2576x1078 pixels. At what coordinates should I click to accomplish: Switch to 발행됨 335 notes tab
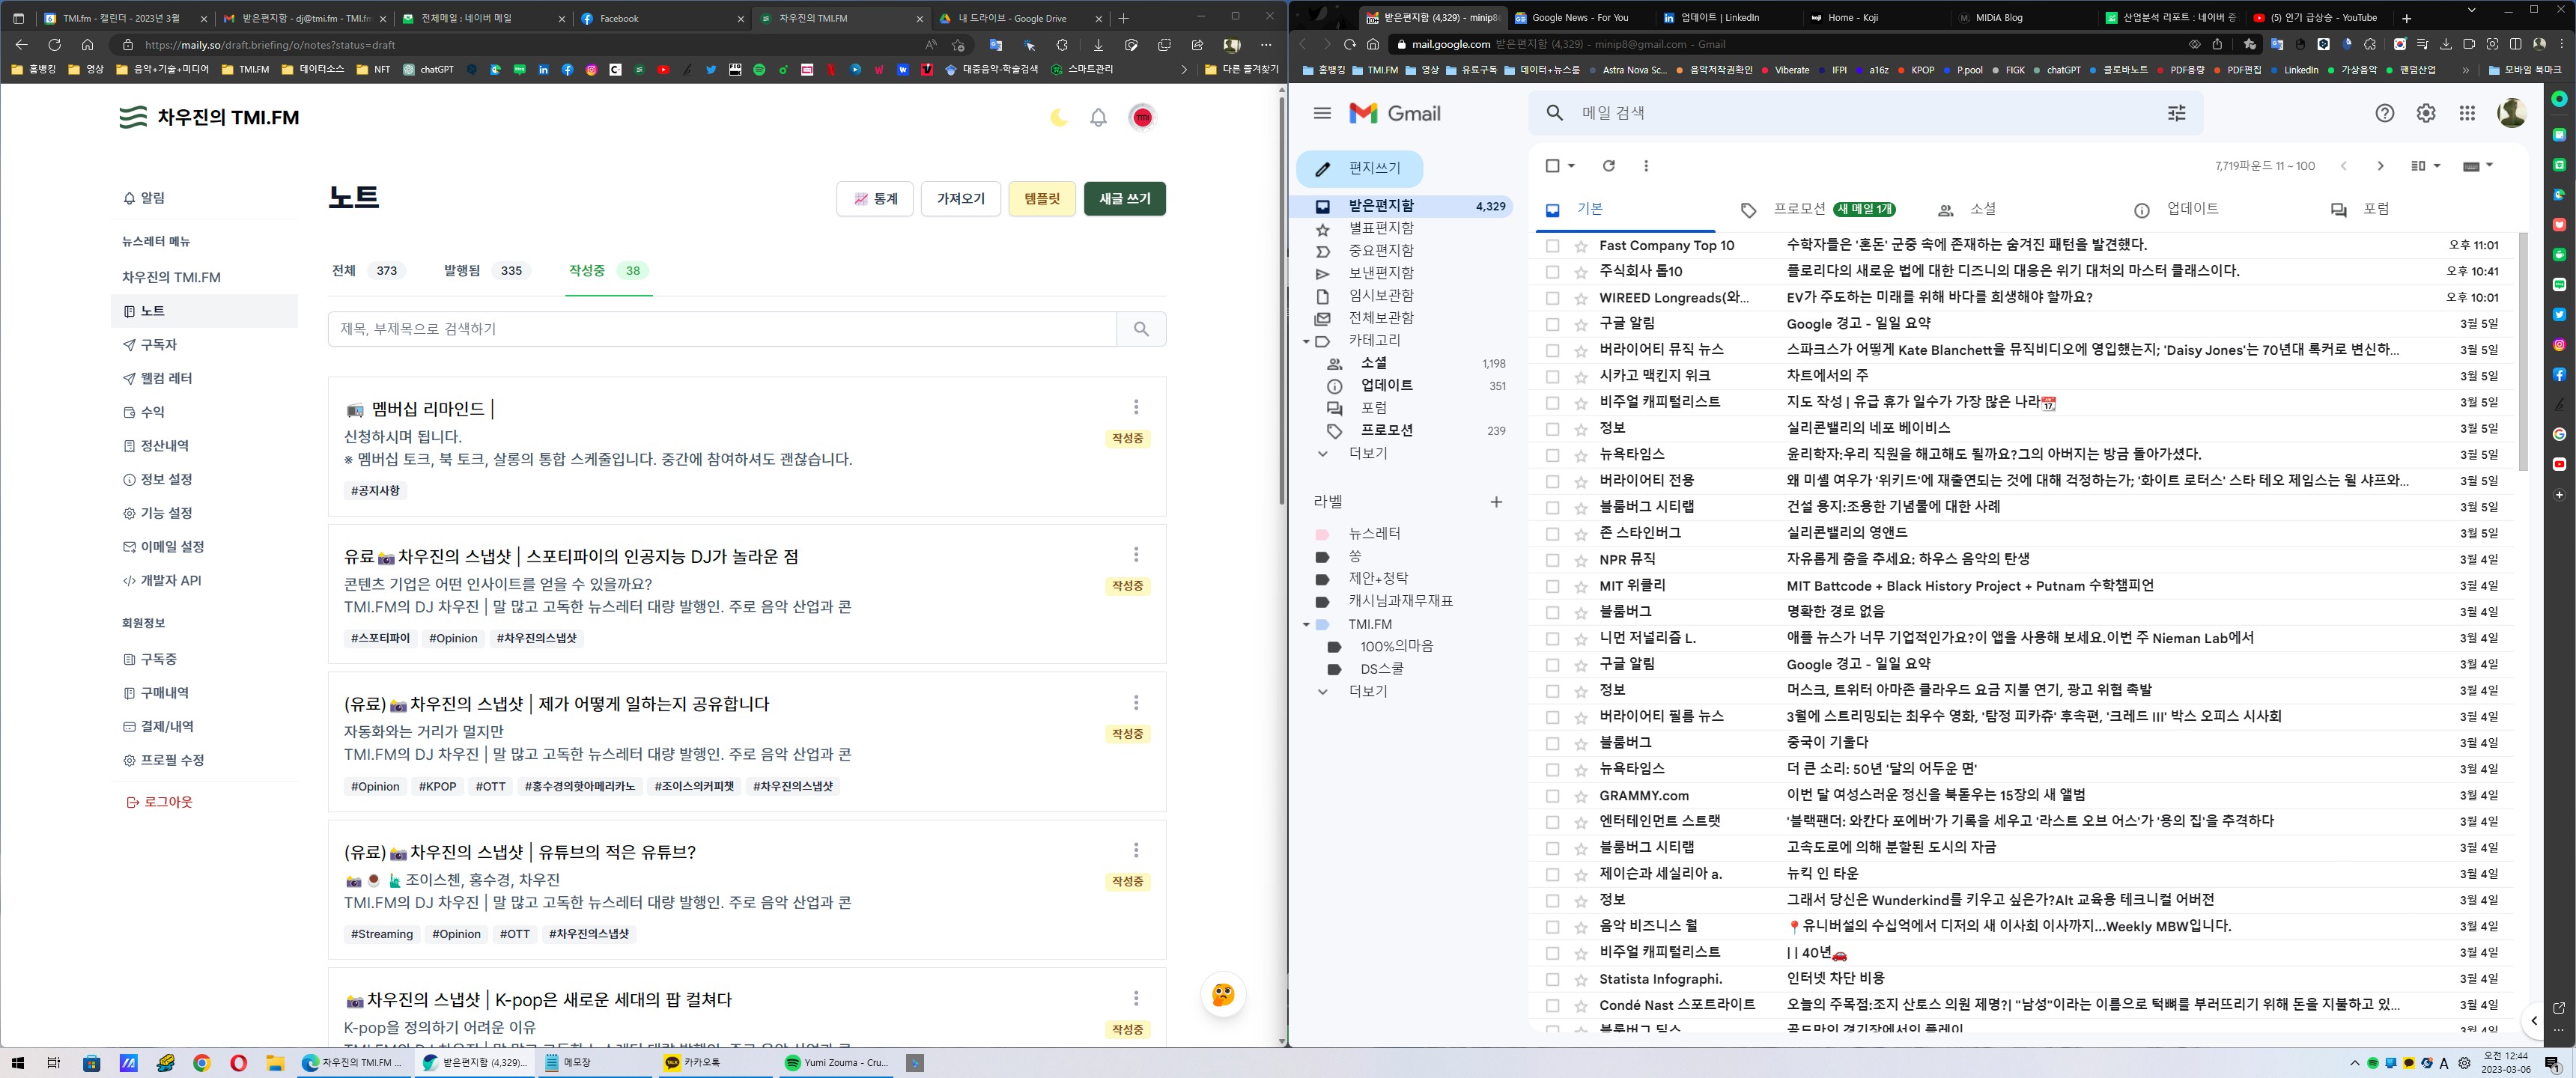(487, 271)
